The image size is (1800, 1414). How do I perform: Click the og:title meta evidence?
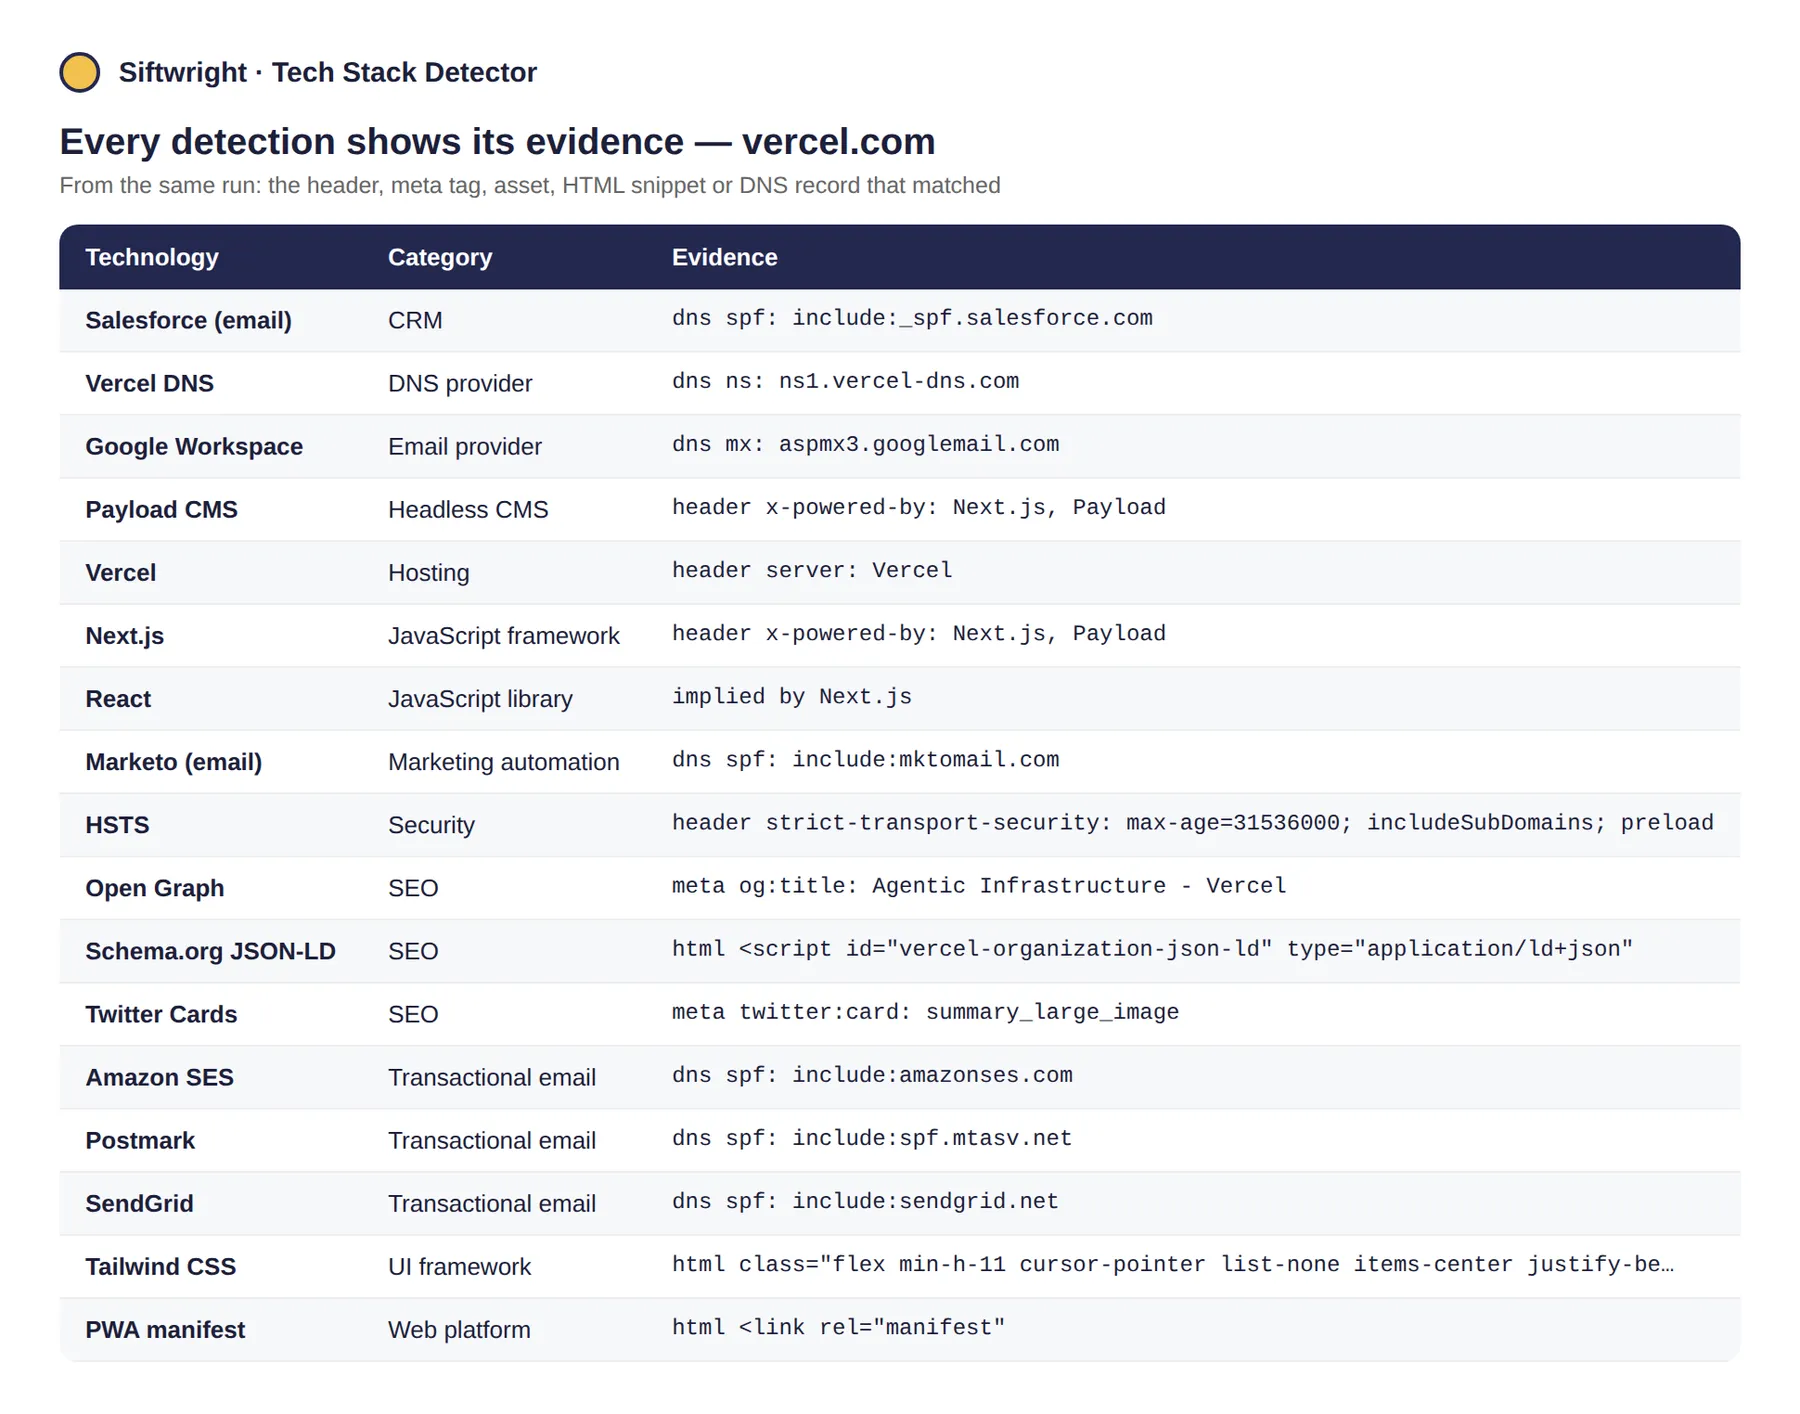click(x=979, y=885)
